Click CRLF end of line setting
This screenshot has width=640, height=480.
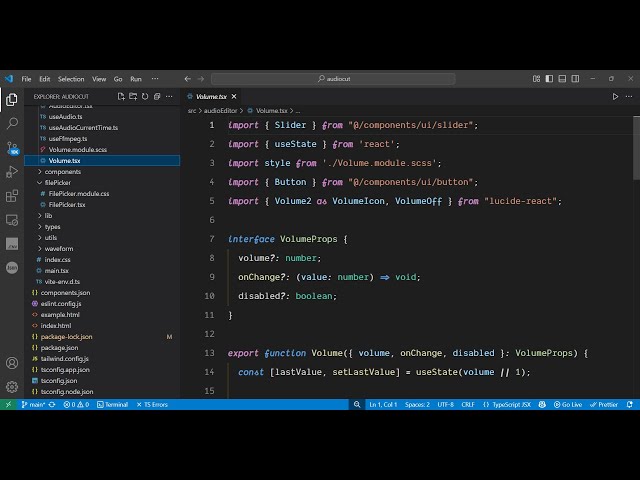(468, 404)
